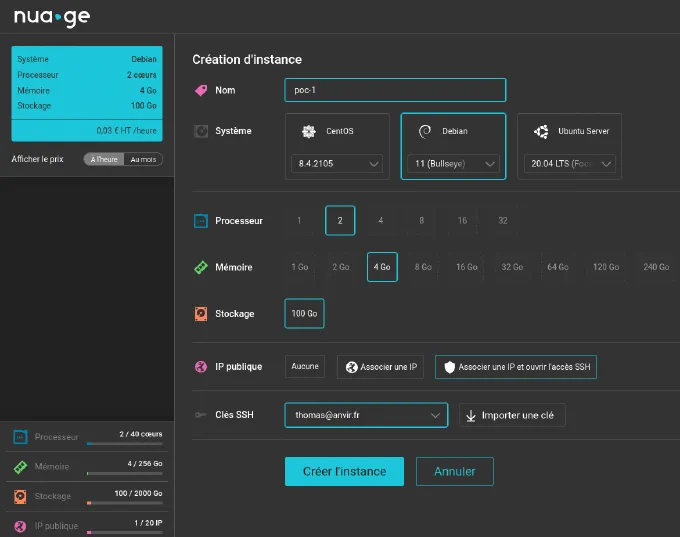
Task: Click the nuage logo
Action: pyautogui.click(x=52, y=17)
